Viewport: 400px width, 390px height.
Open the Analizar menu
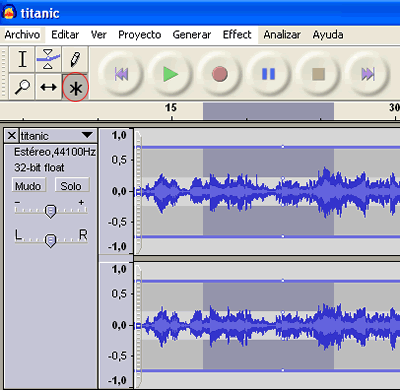[x=282, y=34]
